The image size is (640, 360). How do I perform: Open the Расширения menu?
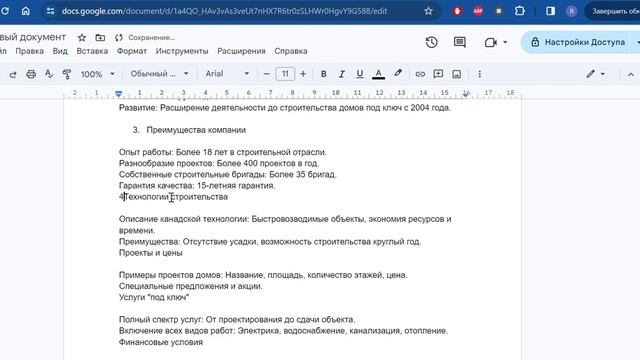(x=241, y=51)
